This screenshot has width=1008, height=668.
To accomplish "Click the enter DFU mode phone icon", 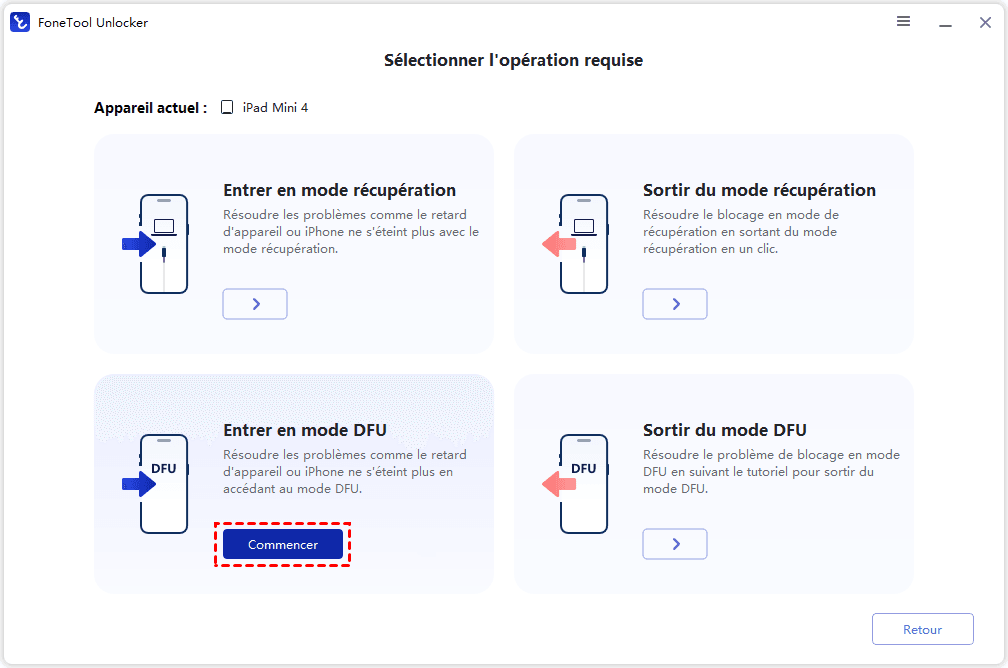I will pos(163,483).
